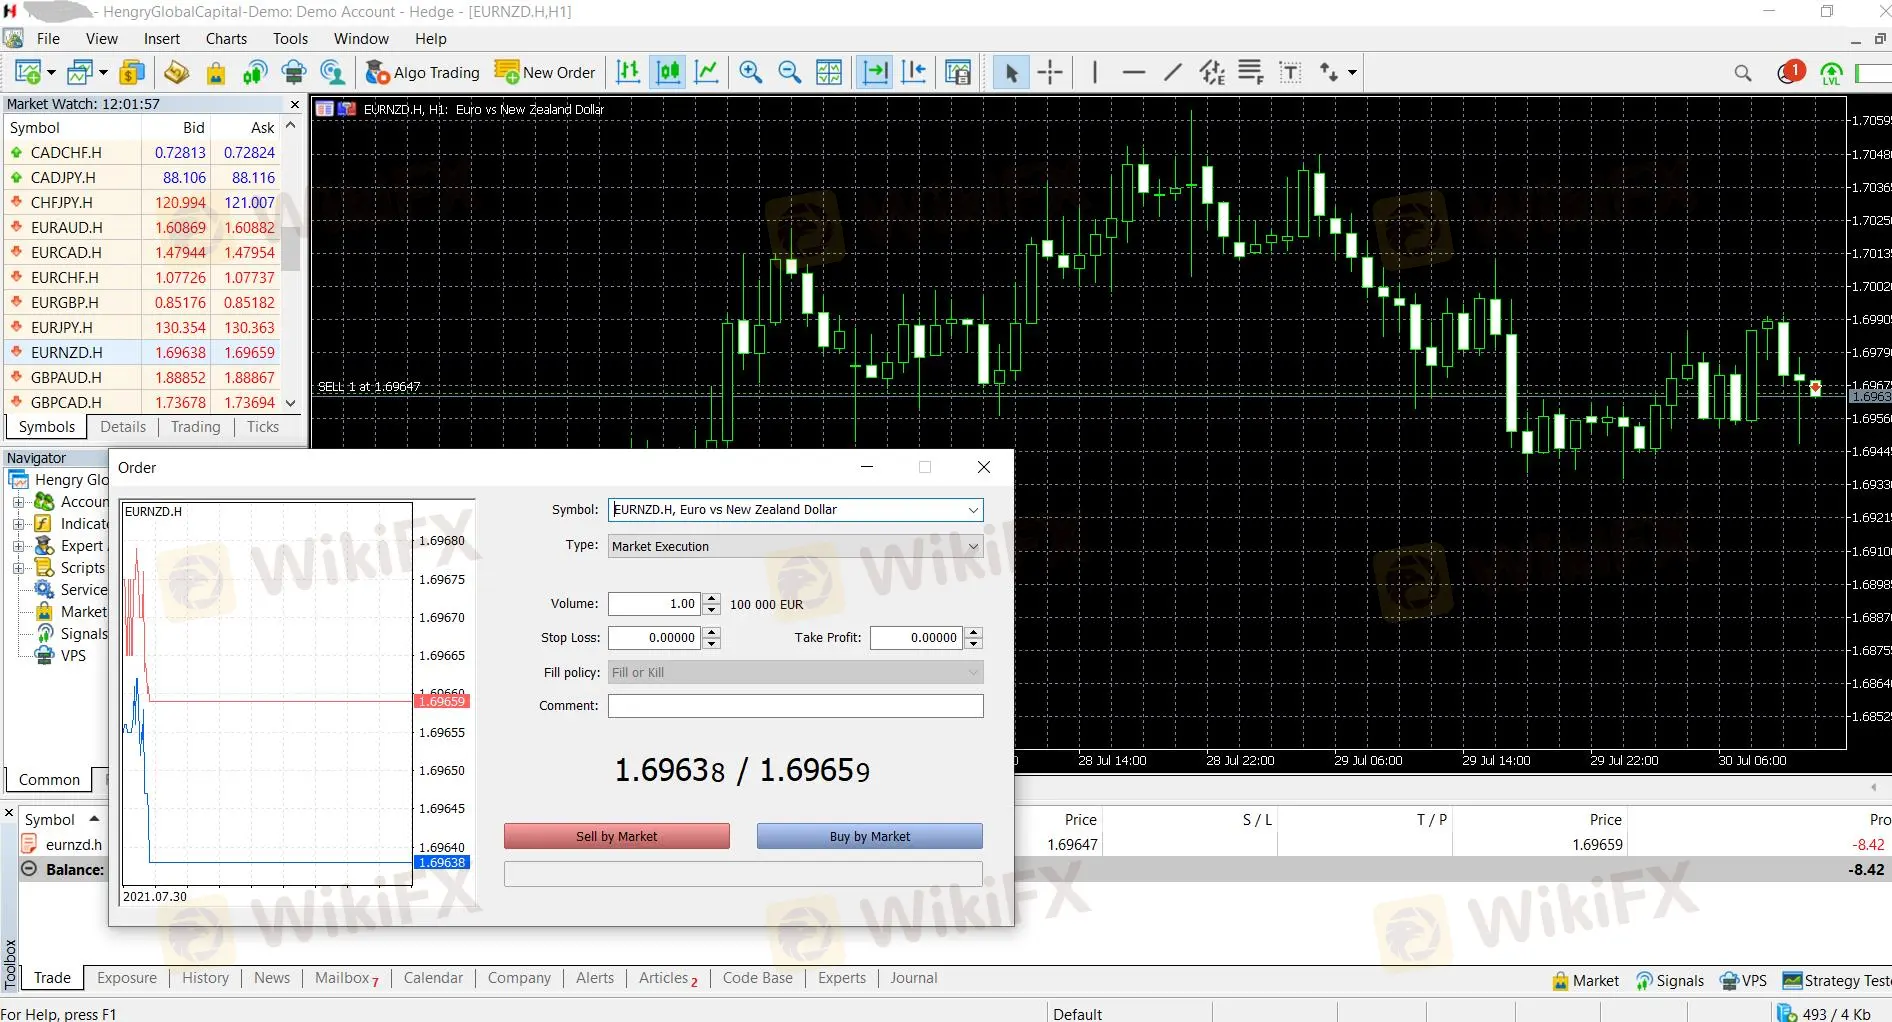Toggle Algo Trading button
The image size is (1892, 1022).
click(422, 72)
